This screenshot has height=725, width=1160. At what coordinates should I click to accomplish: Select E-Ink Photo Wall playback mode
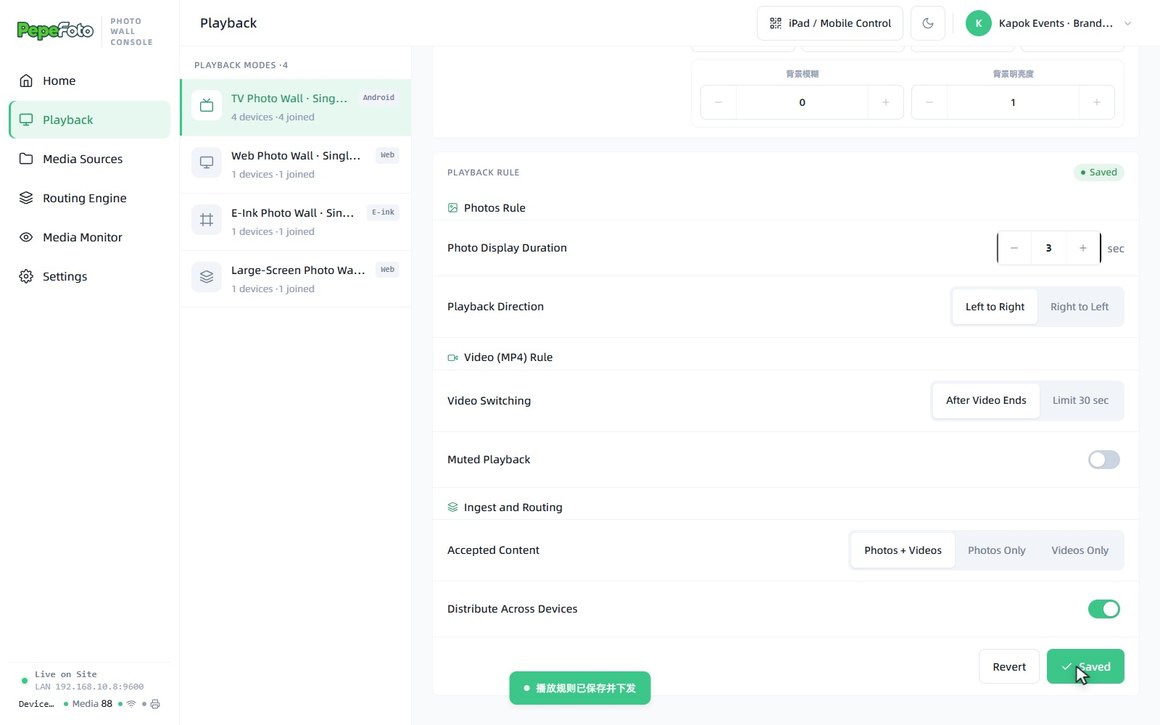point(296,221)
